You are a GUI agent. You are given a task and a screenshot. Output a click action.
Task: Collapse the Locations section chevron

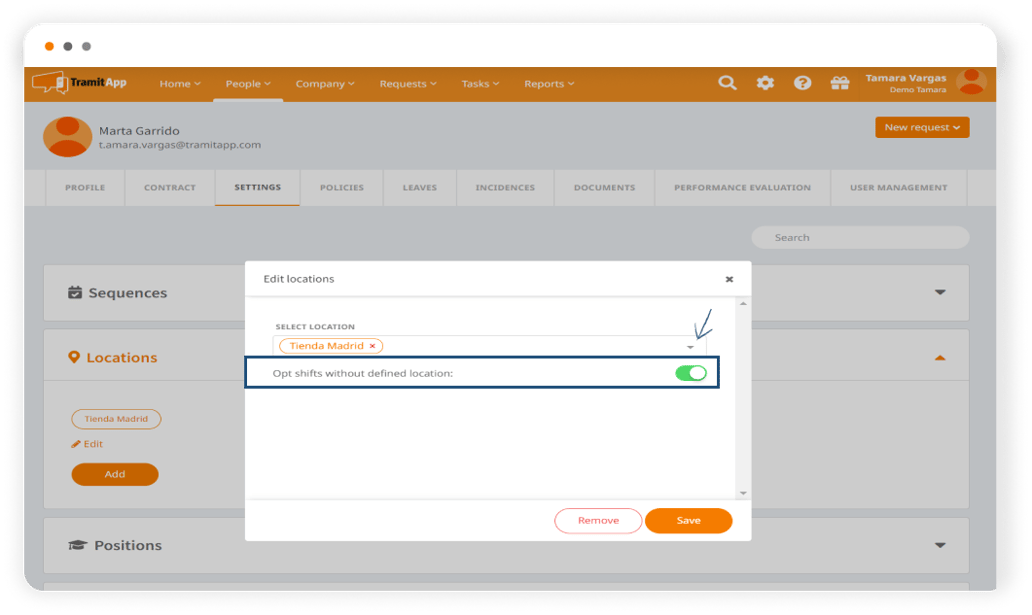tap(940, 357)
